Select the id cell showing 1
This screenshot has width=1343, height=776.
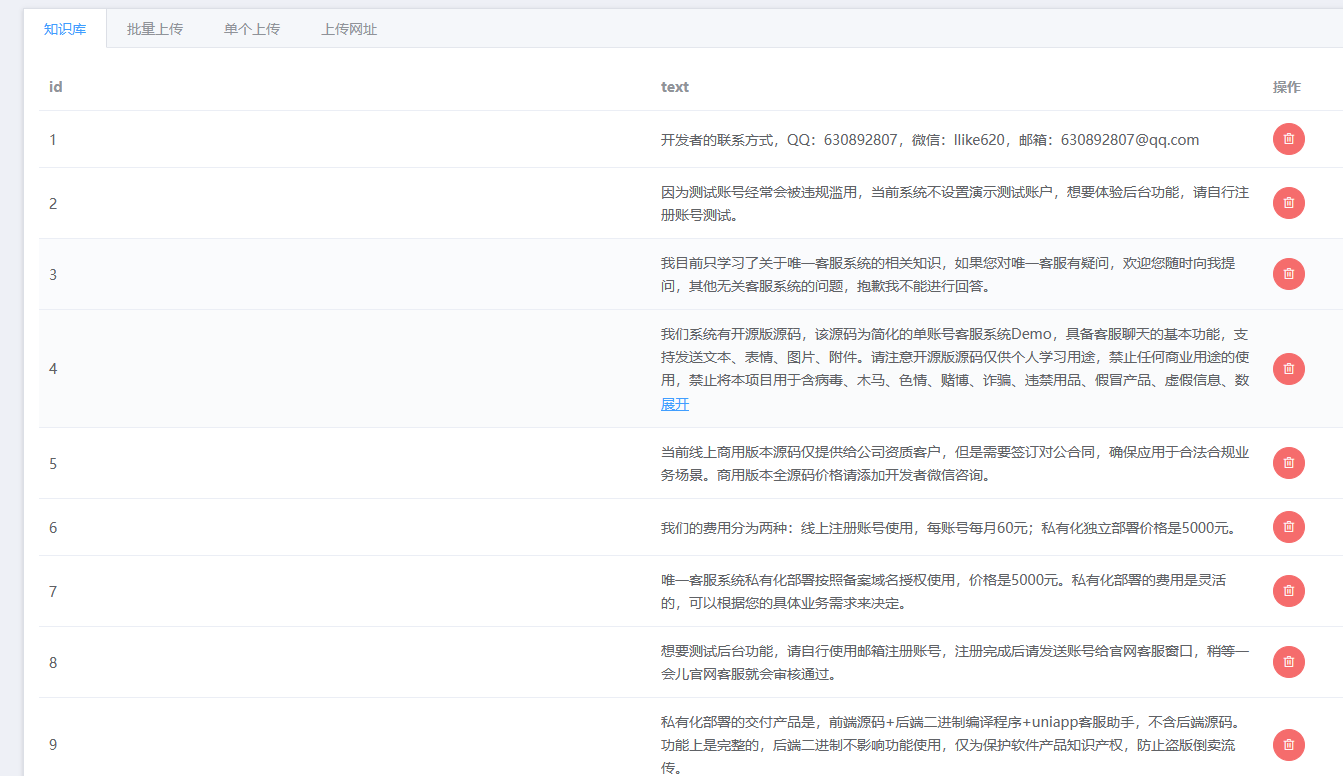coord(53,139)
